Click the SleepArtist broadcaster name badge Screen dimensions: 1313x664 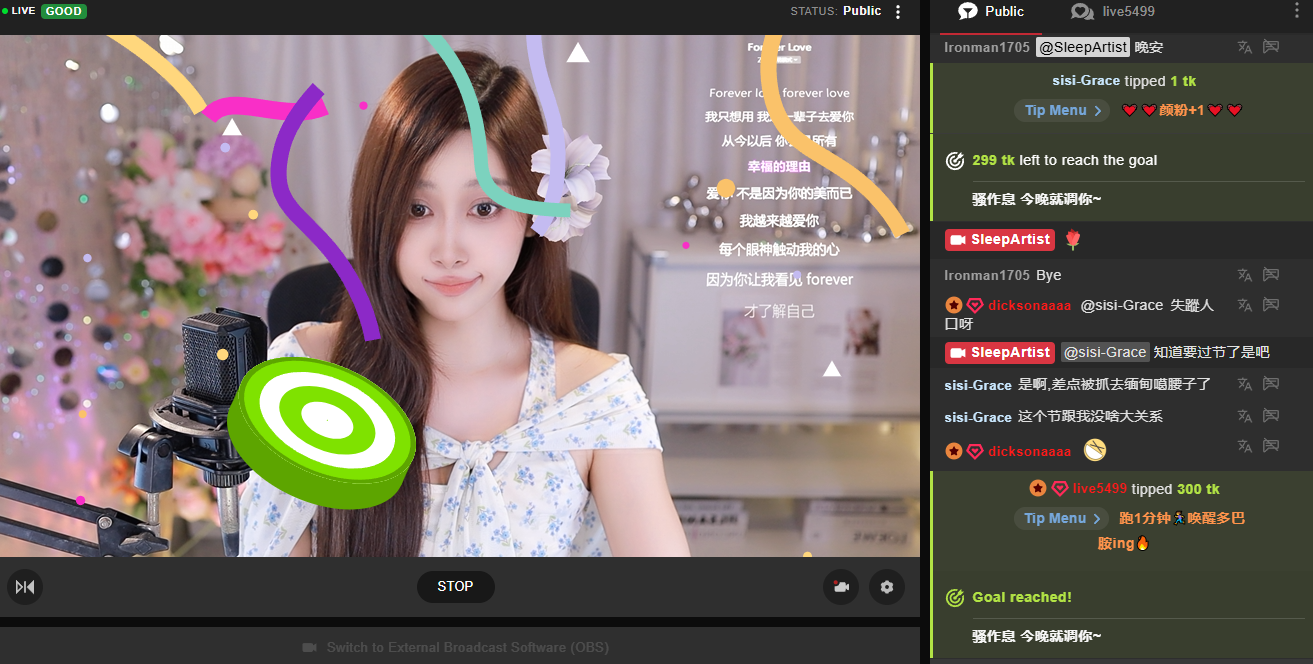click(999, 240)
